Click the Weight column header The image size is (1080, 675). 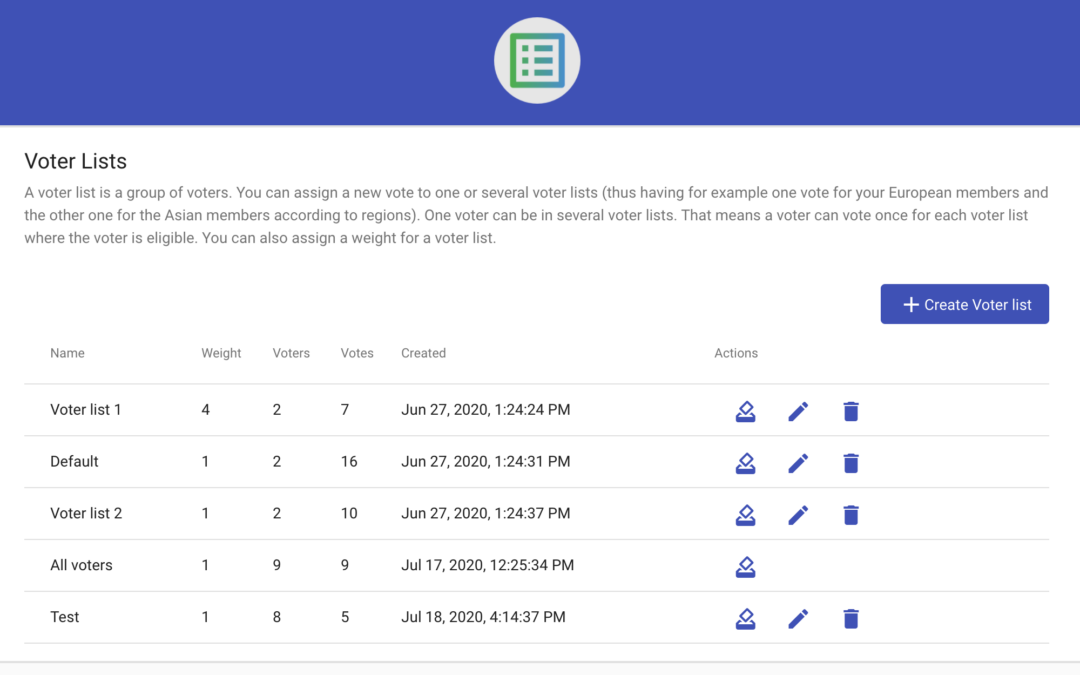[221, 353]
